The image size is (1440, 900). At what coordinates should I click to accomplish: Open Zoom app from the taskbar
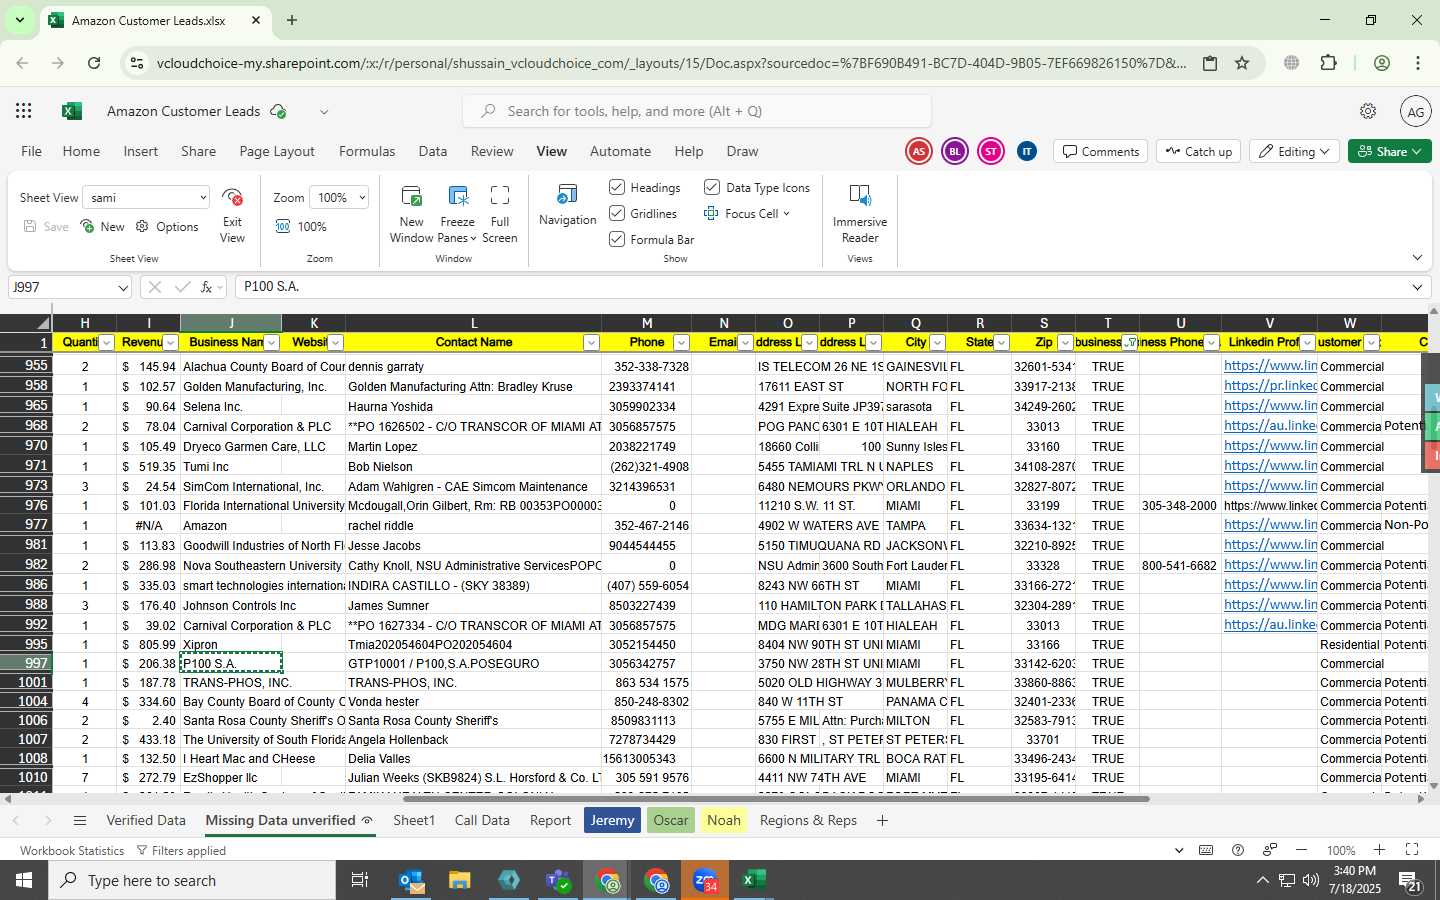pyautogui.click(x=705, y=881)
